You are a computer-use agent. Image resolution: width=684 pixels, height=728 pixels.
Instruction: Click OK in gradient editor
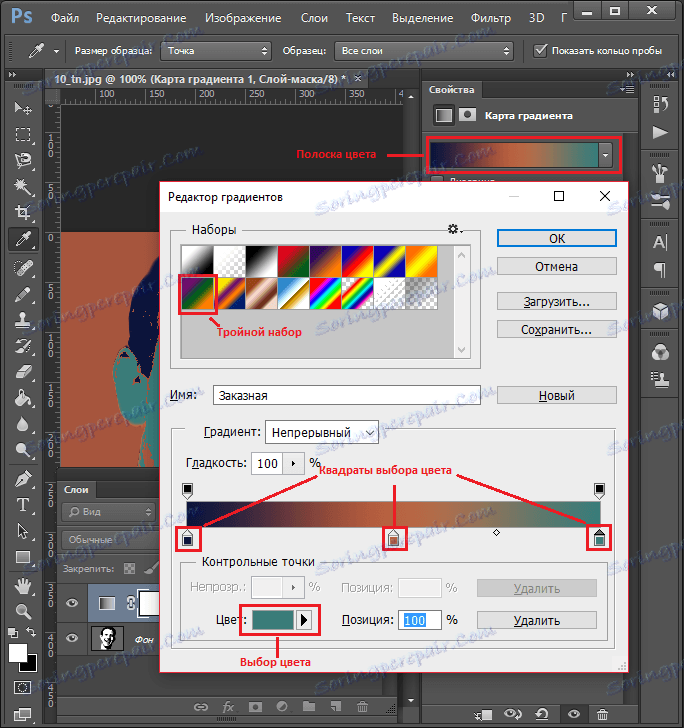pyautogui.click(x=557, y=239)
